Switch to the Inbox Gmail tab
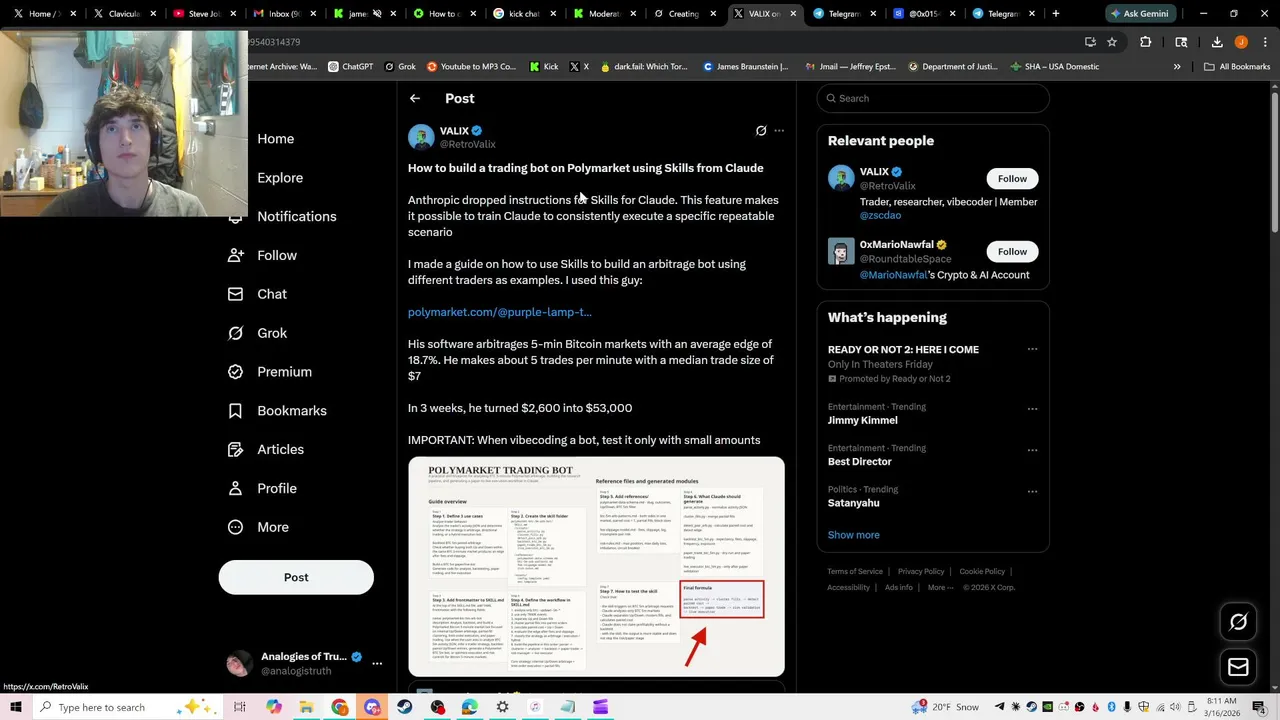 284,14
